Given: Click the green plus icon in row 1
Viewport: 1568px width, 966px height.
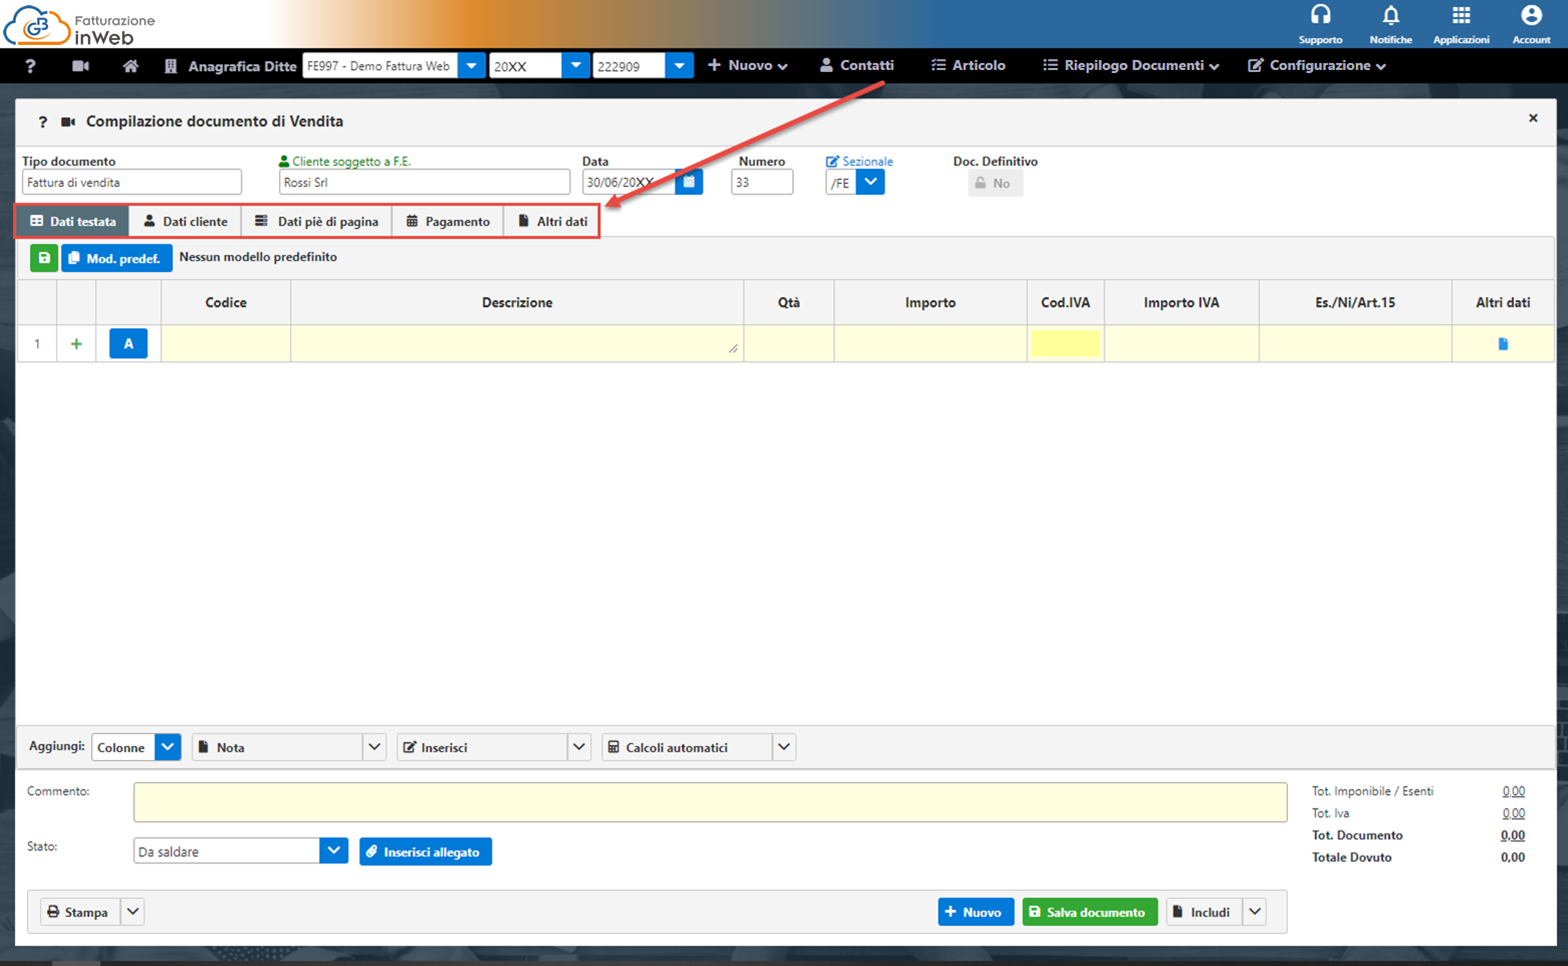Looking at the screenshot, I should pos(76,344).
